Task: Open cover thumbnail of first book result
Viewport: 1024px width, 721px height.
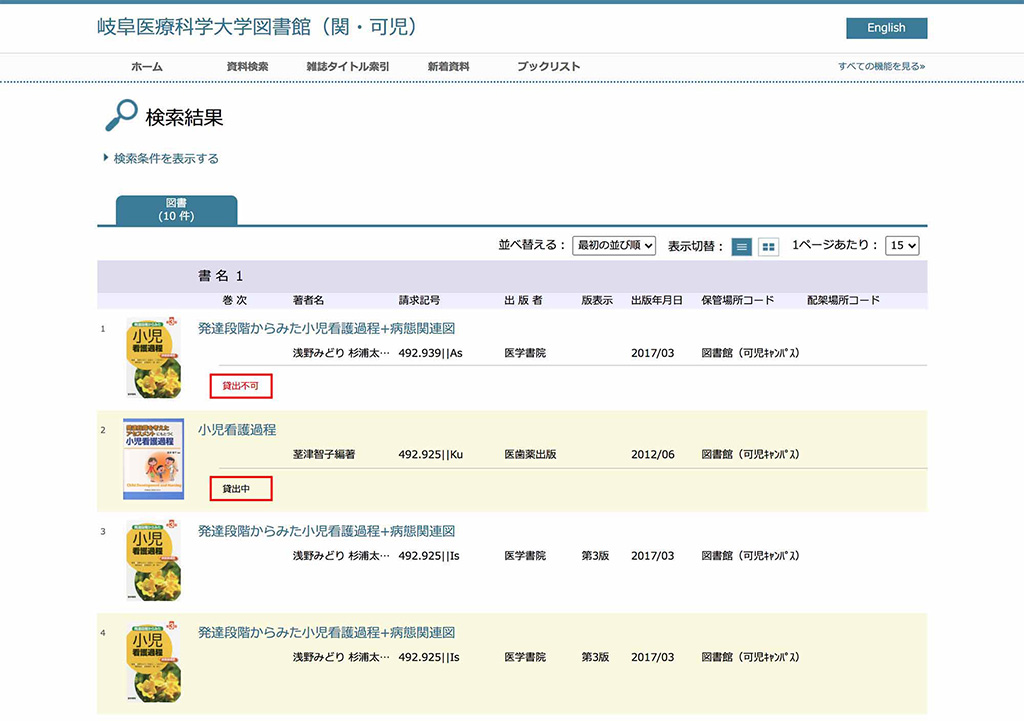Action: pos(153,355)
